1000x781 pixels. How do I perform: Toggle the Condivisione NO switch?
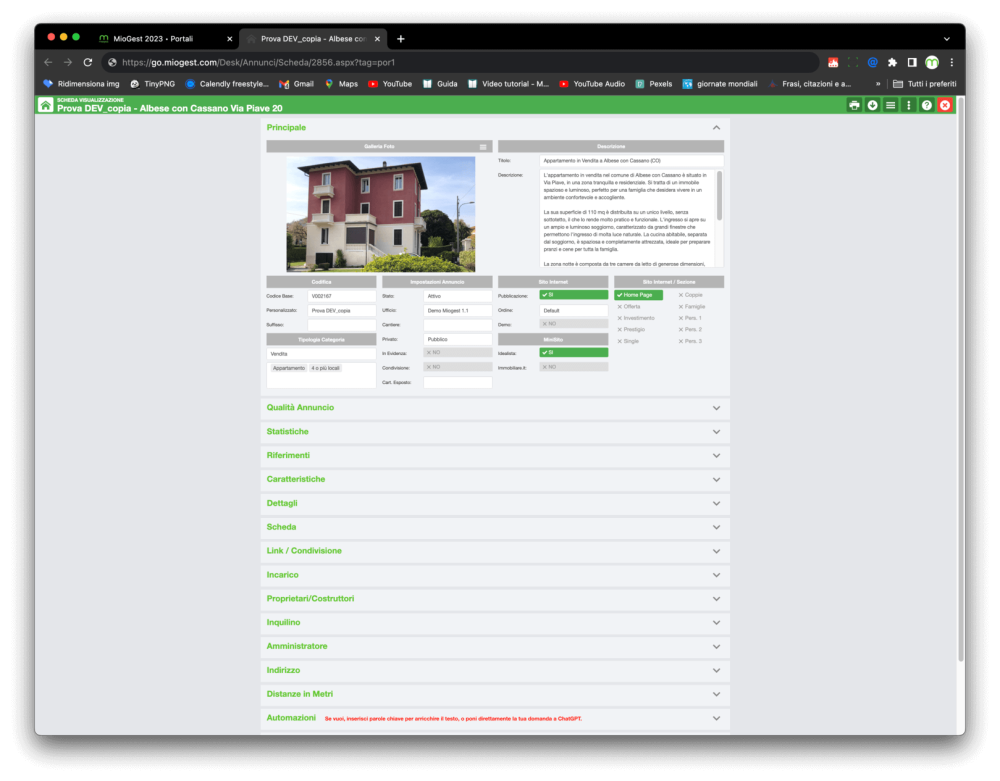coord(458,367)
